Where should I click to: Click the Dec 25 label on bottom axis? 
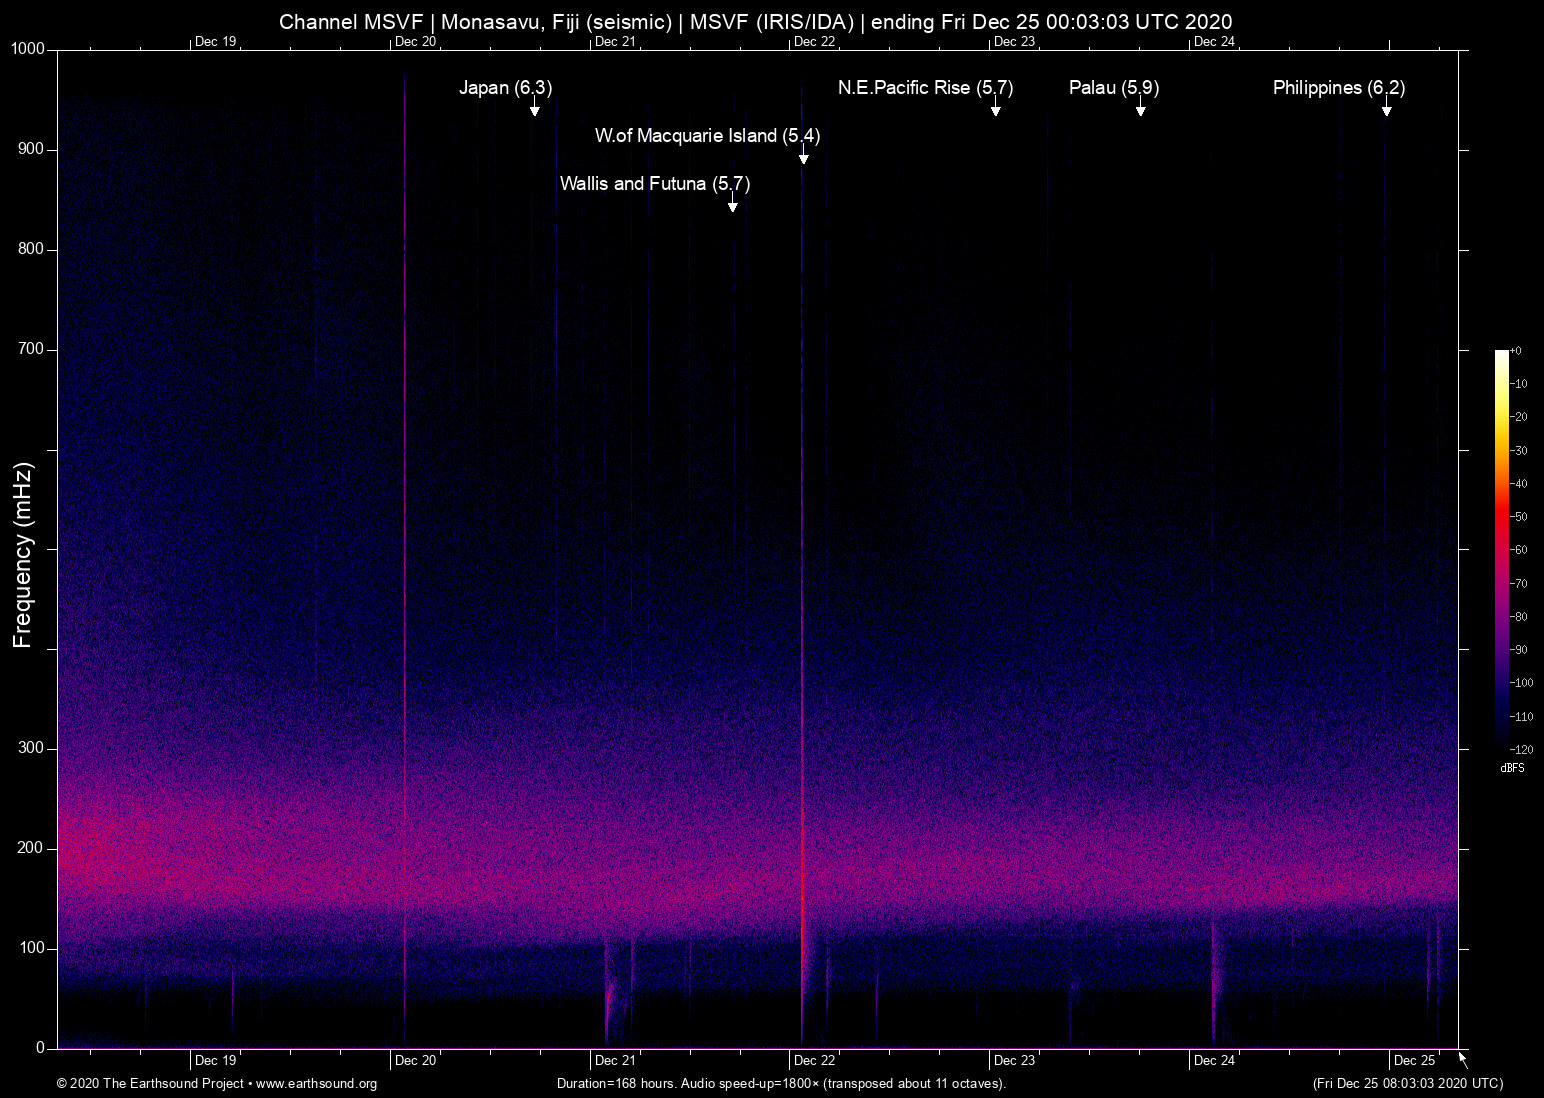click(1414, 1061)
